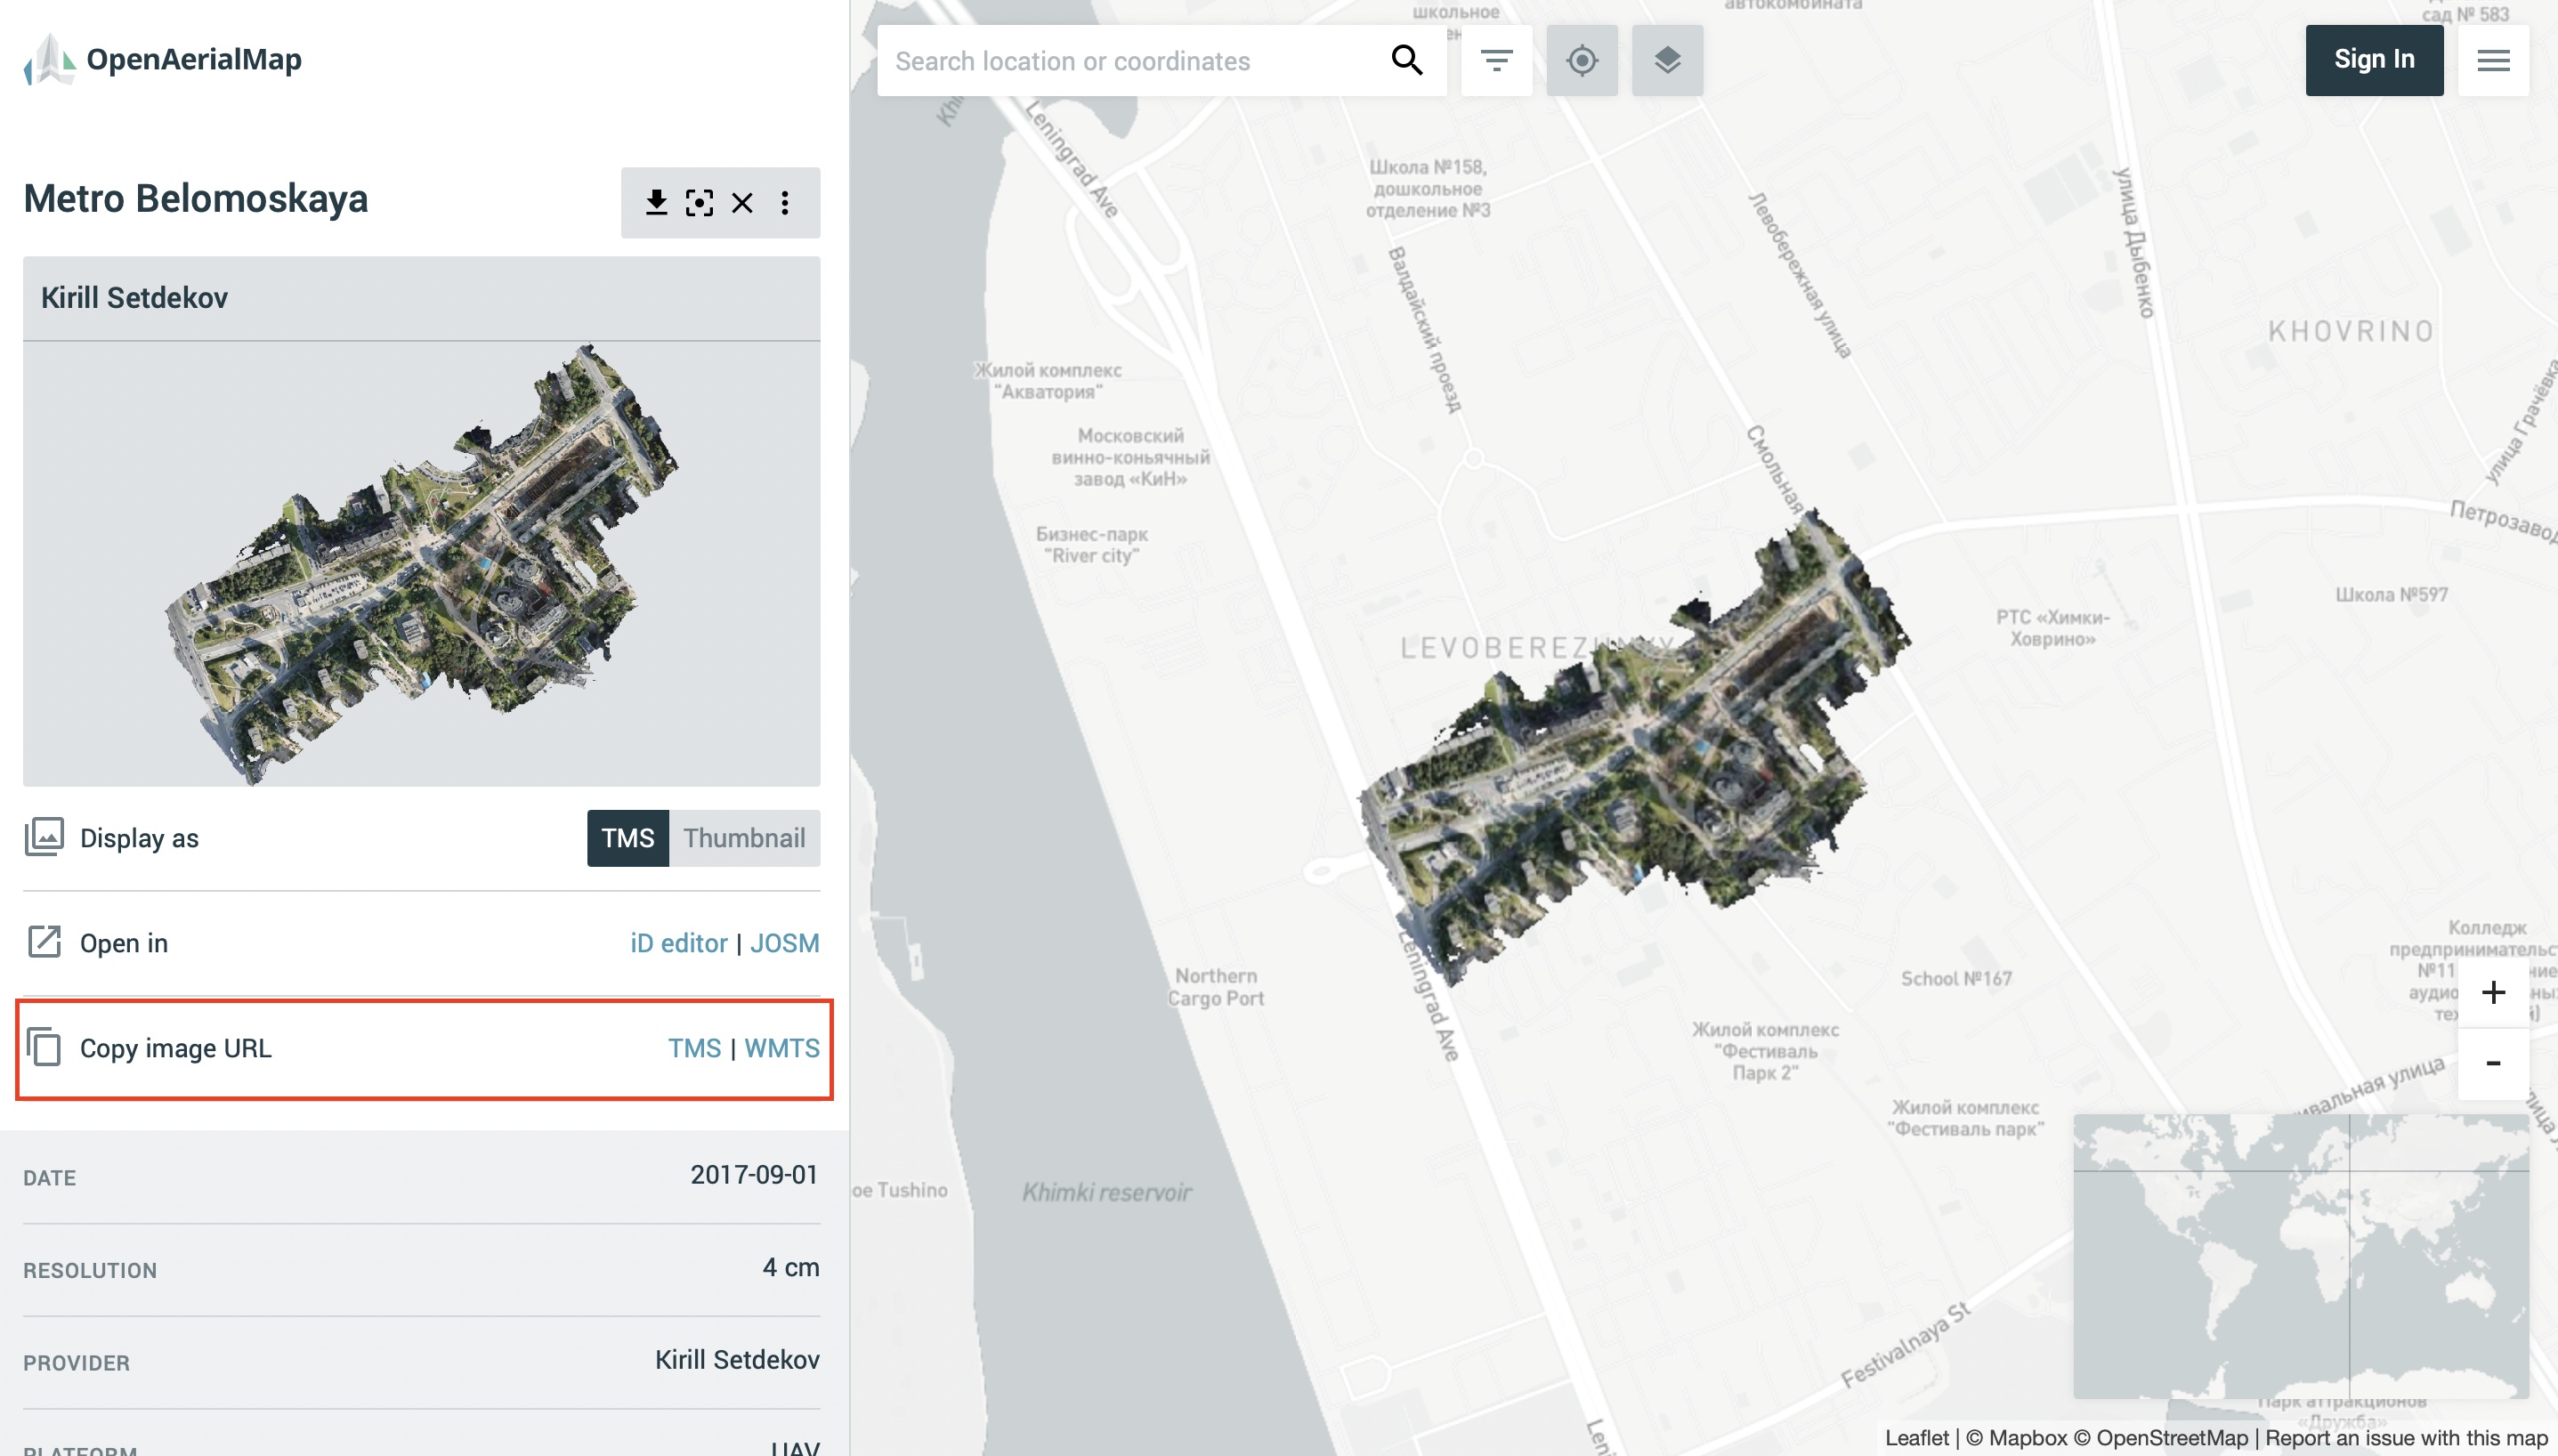2558x1456 pixels.
Task: Click the close panel X icon
Action: pyautogui.click(x=743, y=200)
